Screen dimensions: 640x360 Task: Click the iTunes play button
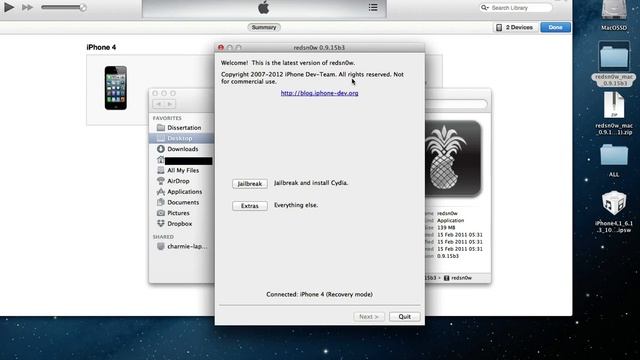click(9, 7)
